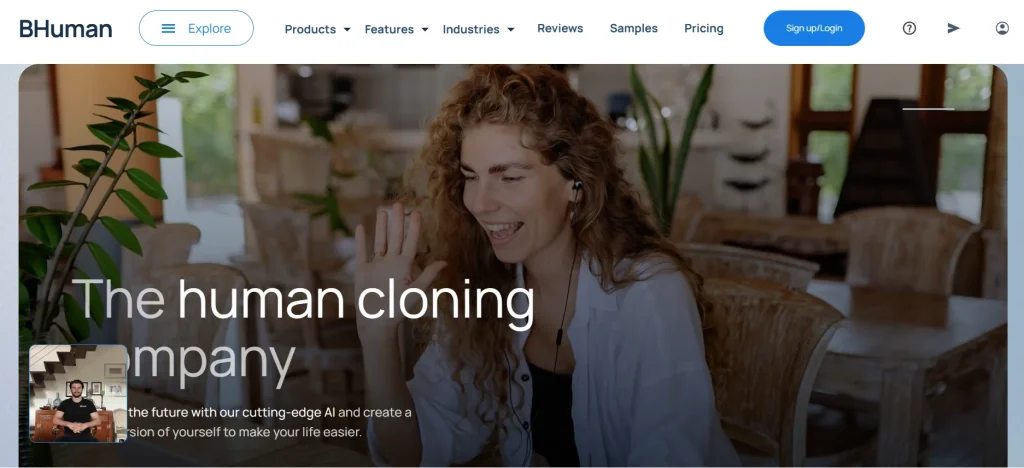
Task: Click the man video thumbnail
Action: coord(78,394)
